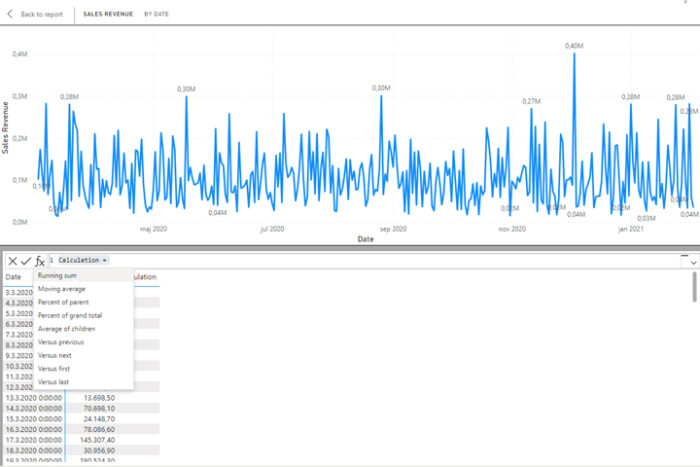The height and width of the screenshot is (467, 700).
Task: Click the value 13.698,50 in the table
Action: 99,398
